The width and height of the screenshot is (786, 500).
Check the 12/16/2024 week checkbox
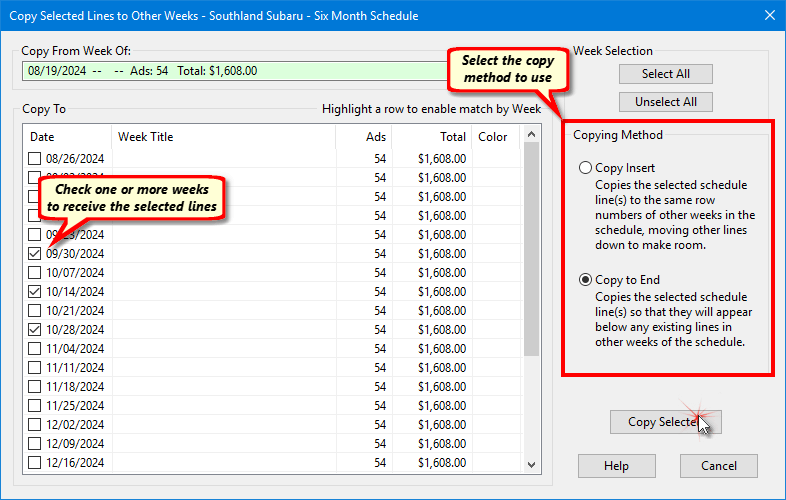[x=34, y=462]
